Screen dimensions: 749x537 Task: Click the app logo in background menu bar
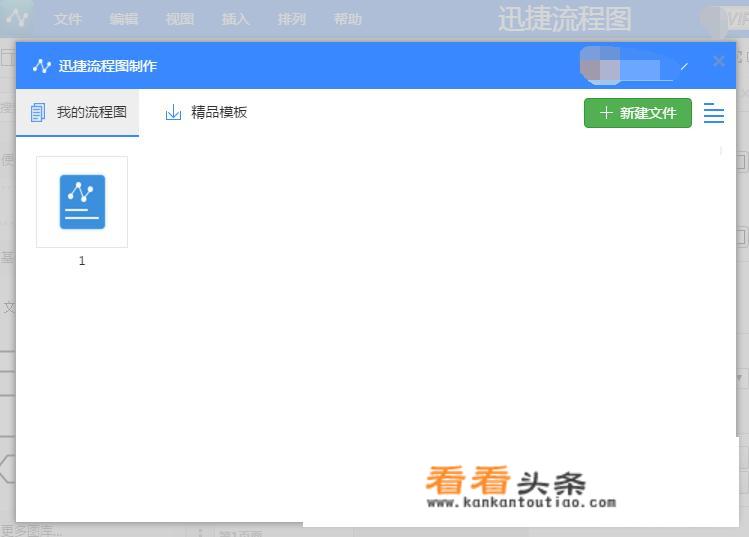click(17, 18)
